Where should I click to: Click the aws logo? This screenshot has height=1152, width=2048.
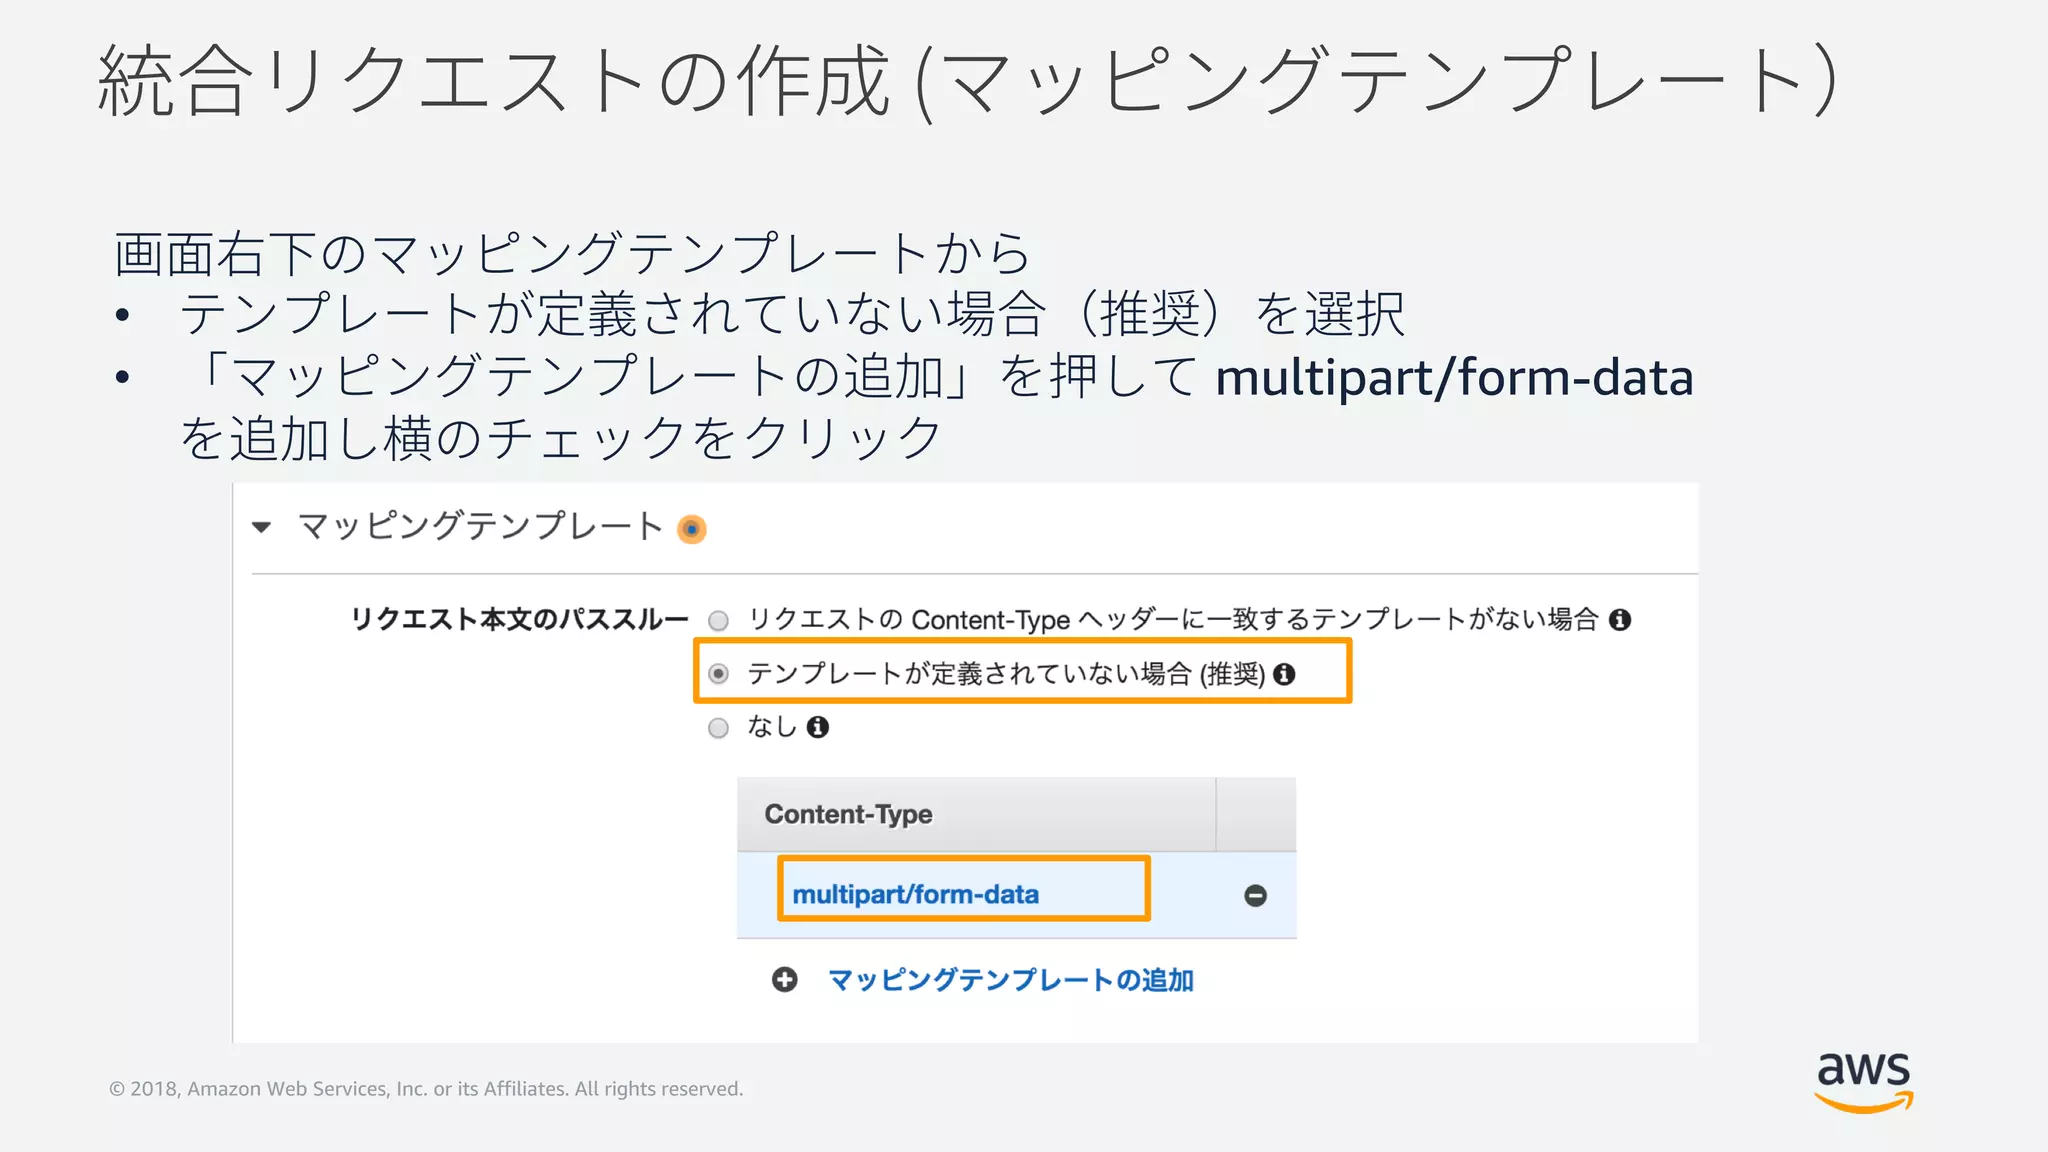point(1864,1082)
